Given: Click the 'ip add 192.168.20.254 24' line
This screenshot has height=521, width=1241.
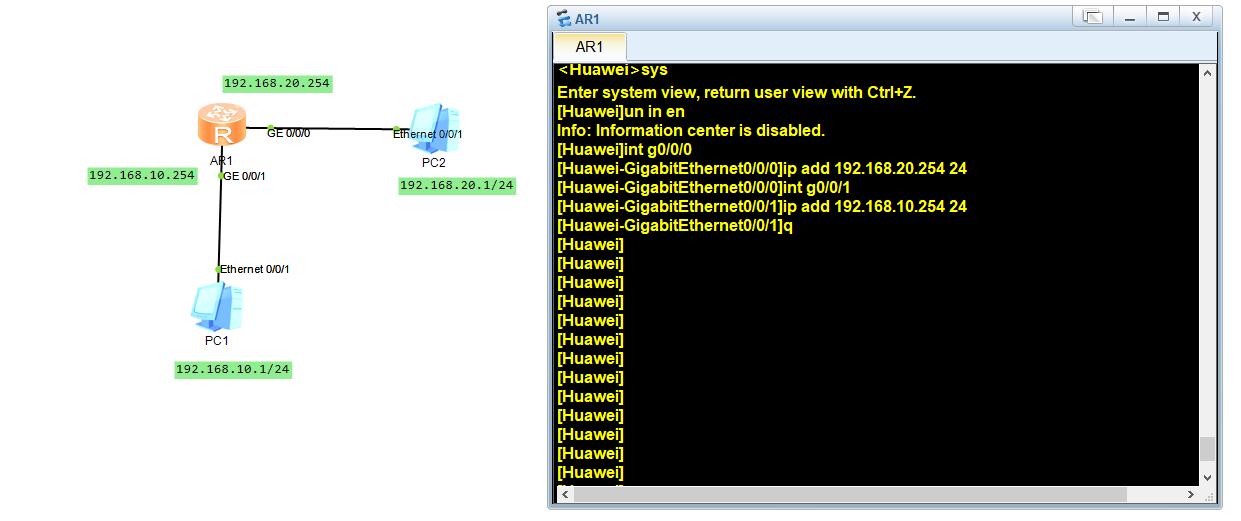Looking at the screenshot, I should 762,168.
